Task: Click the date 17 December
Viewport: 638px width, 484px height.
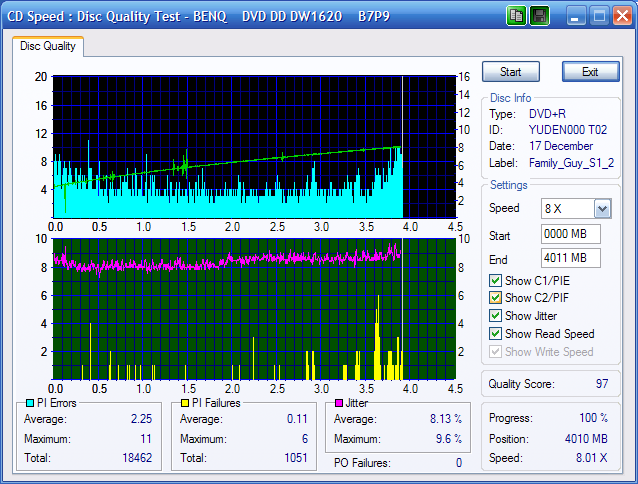Action: tap(561, 146)
